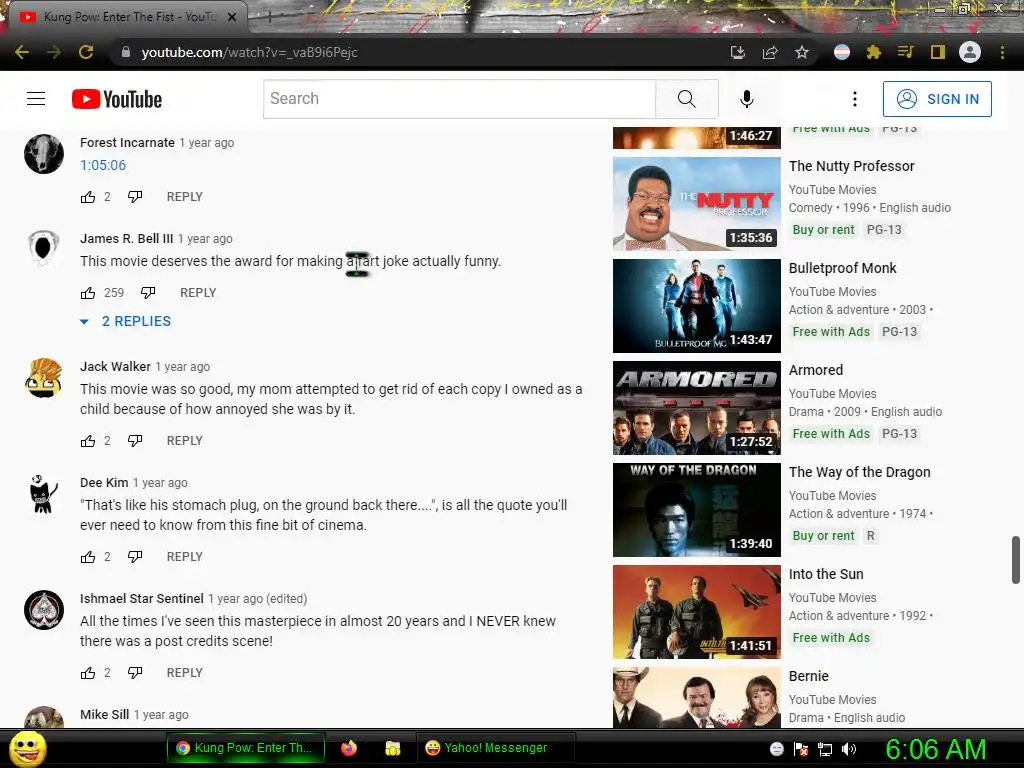Focus the YouTube Search field
1024x768 pixels.
coord(460,99)
